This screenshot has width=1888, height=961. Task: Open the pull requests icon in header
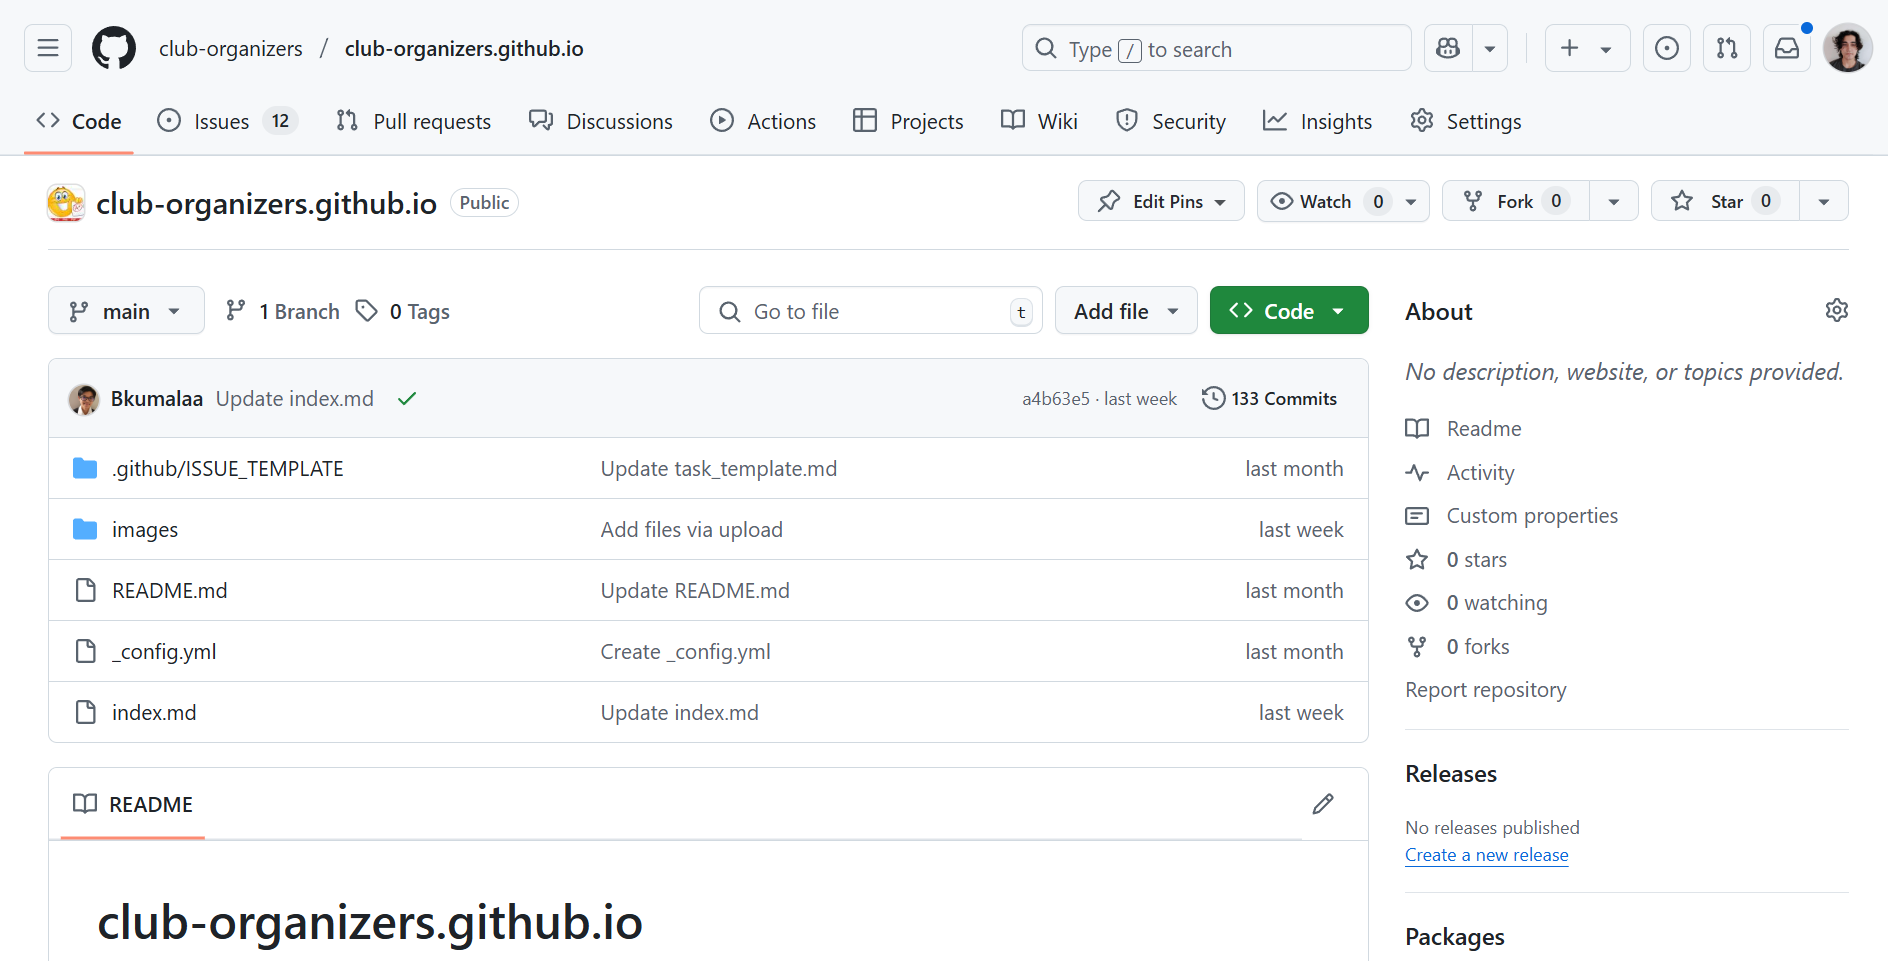point(1726,48)
